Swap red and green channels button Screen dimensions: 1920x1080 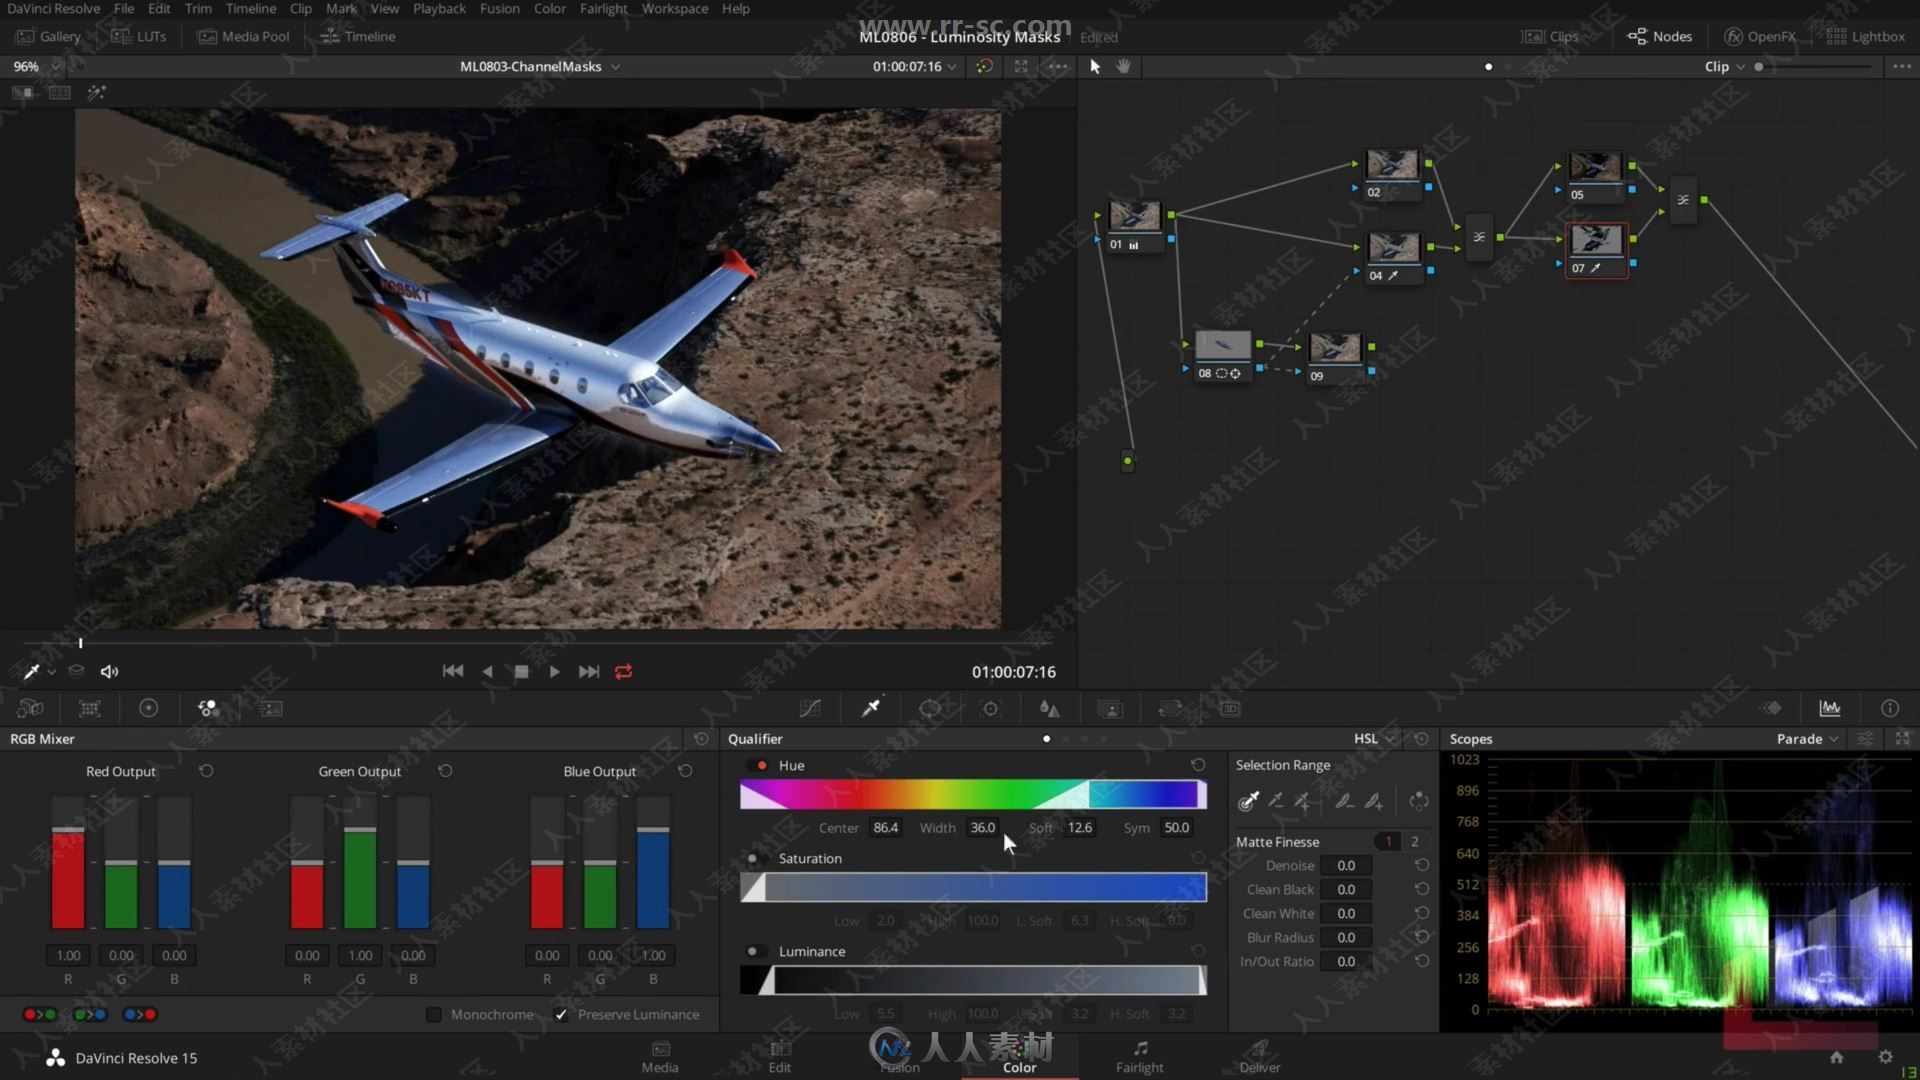point(40,1014)
